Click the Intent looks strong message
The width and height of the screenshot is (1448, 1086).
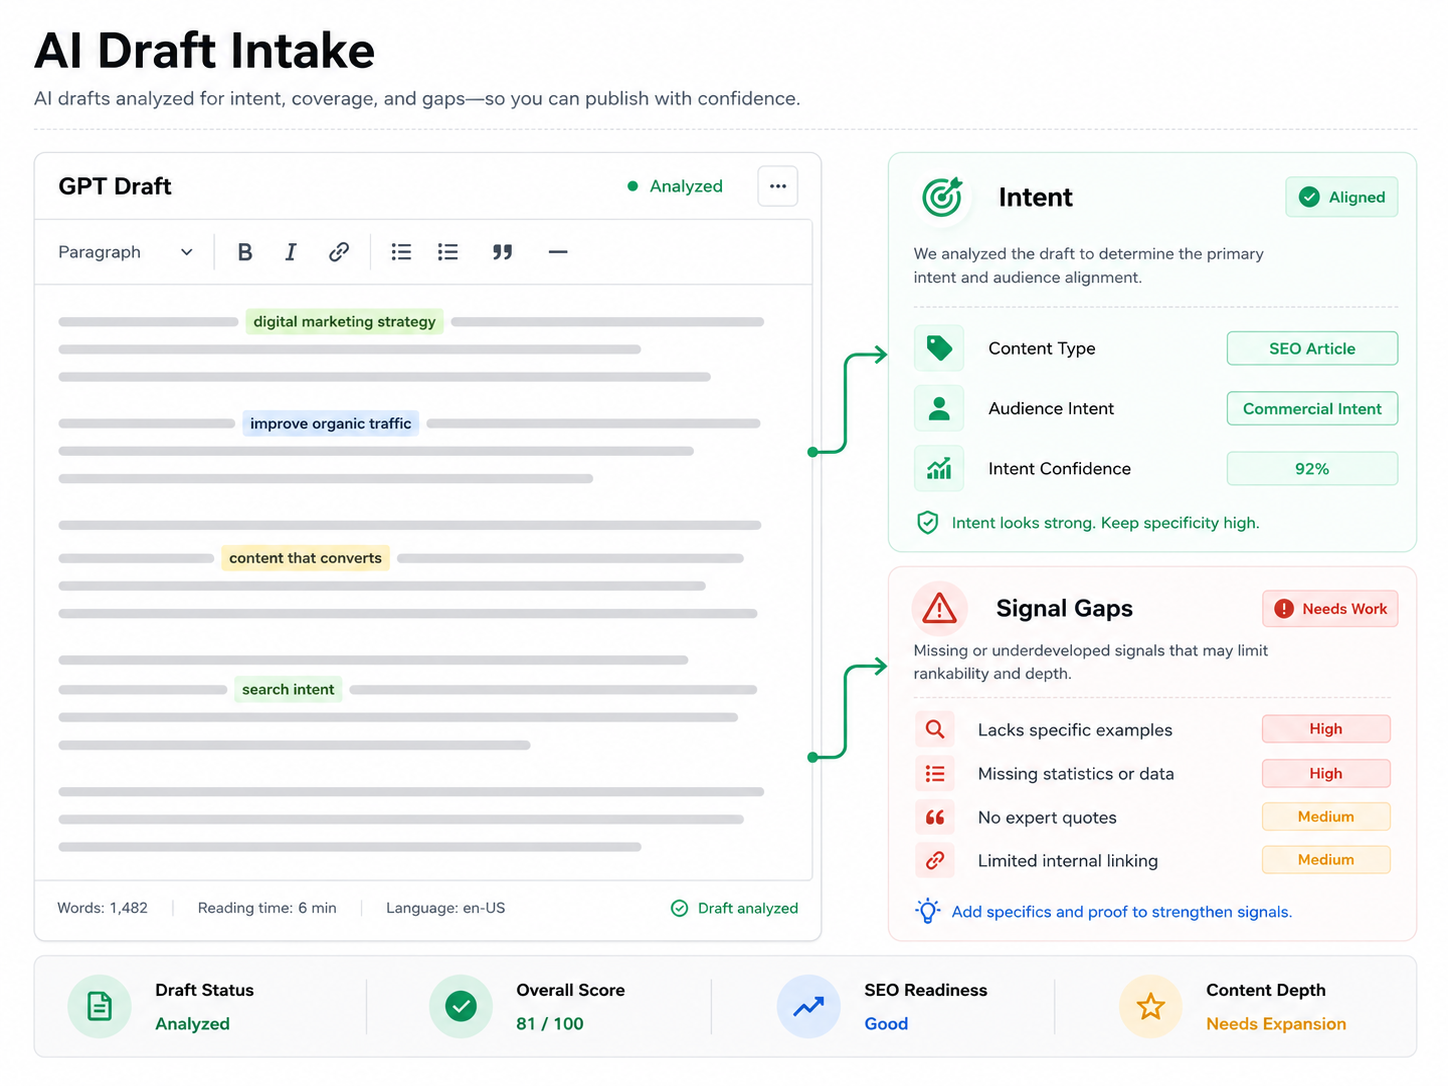coord(1105,522)
